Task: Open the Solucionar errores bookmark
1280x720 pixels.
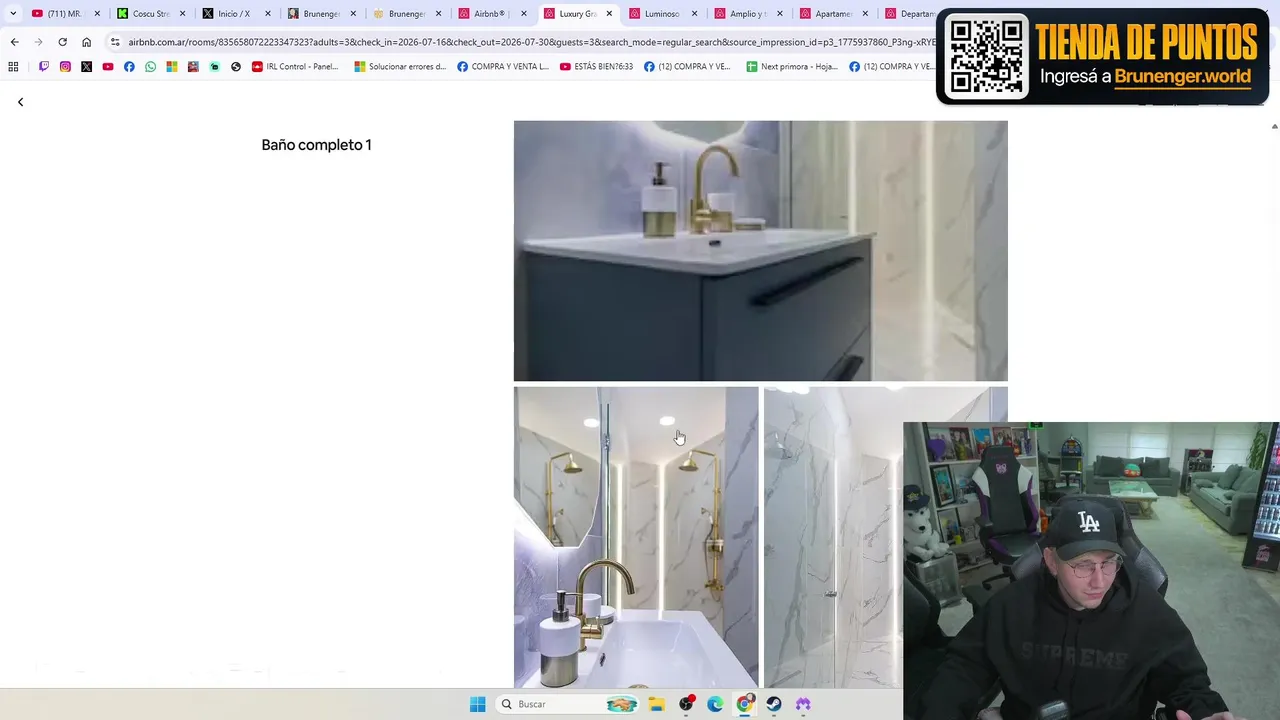Action: click(400, 67)
